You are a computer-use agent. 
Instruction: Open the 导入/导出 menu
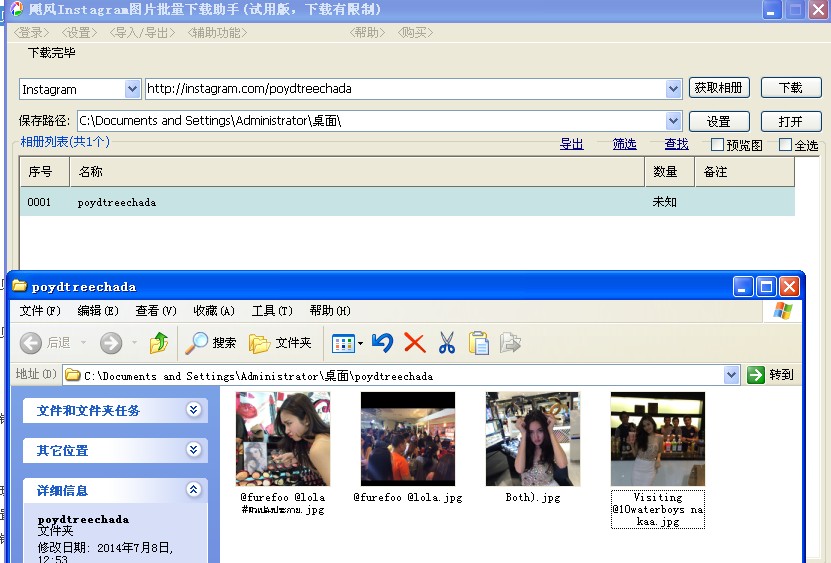143,33
